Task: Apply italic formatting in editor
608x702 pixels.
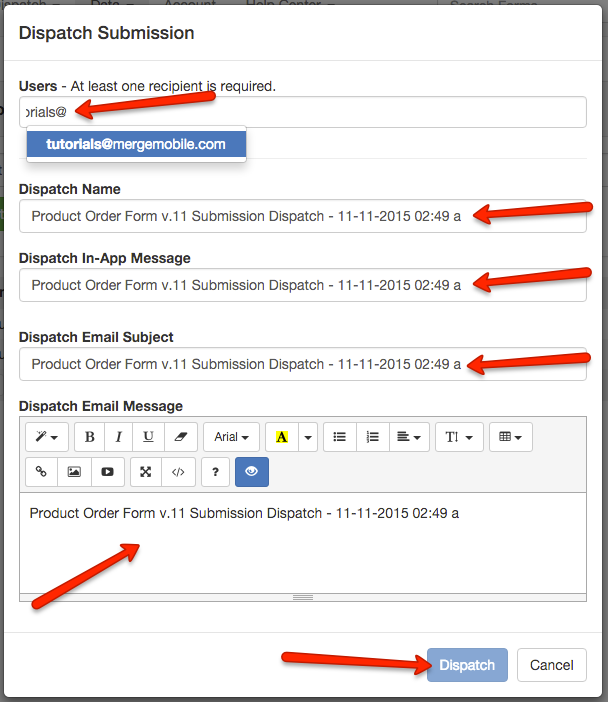Action: [119, 437]
